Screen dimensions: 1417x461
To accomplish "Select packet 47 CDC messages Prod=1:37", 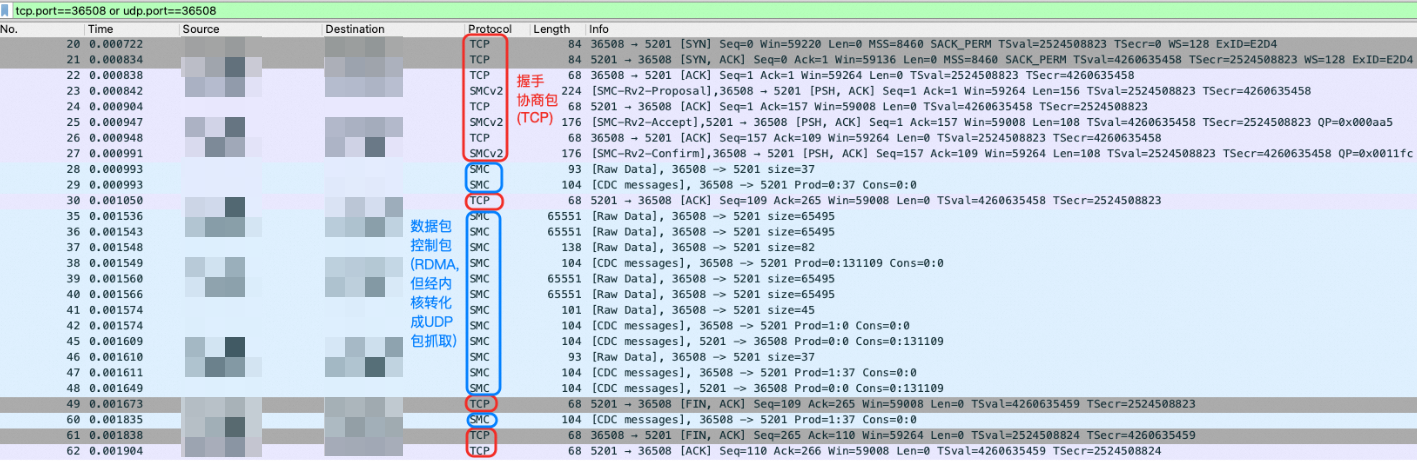I will [x=708, y=372].
